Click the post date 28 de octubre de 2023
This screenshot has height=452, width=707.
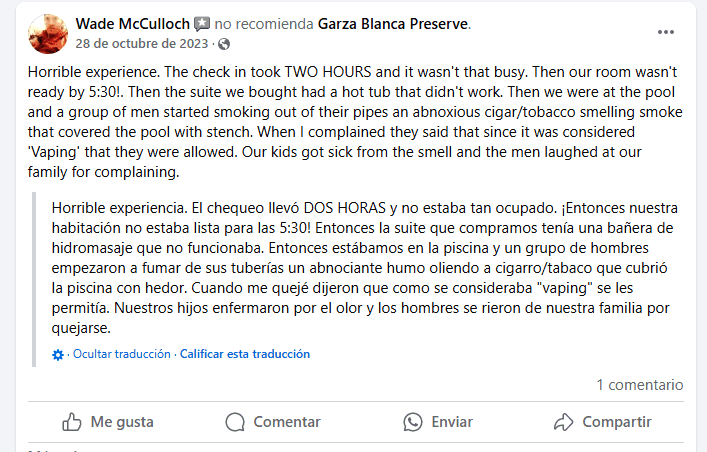pyautogui.click(x=142, y=44)
